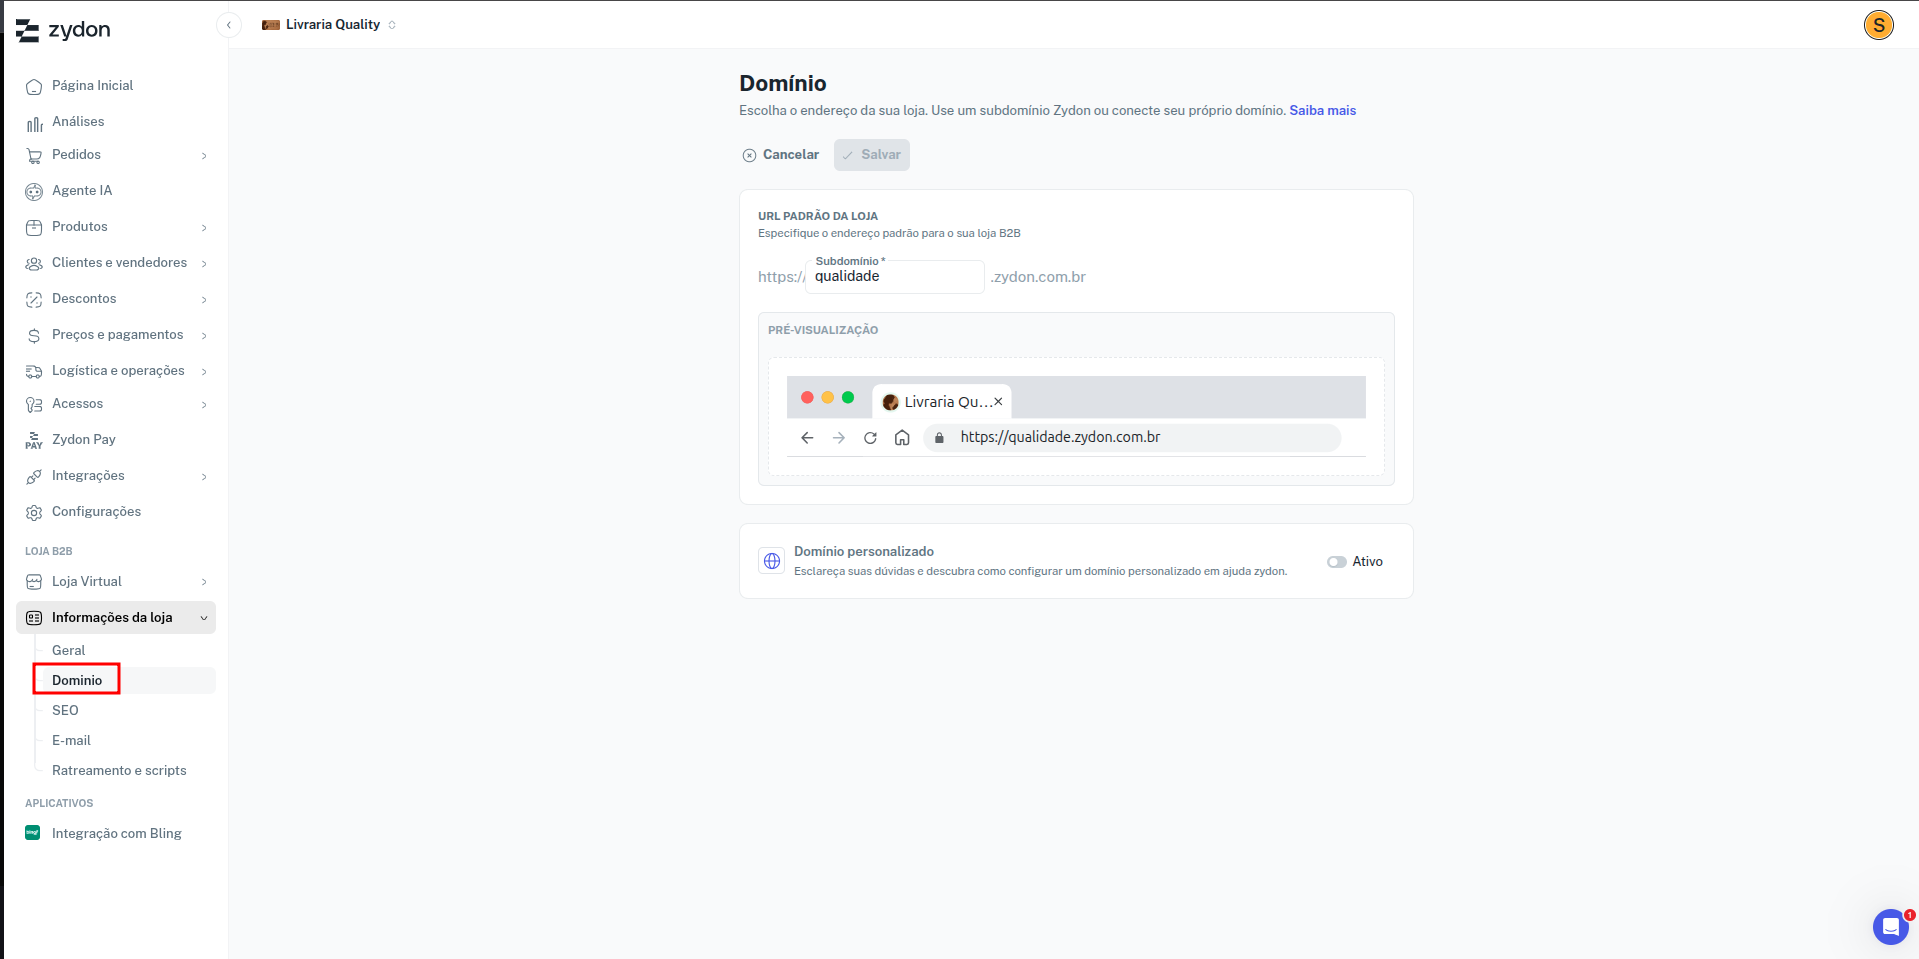Click the Logística e operações truck icon

coord(34,371)
